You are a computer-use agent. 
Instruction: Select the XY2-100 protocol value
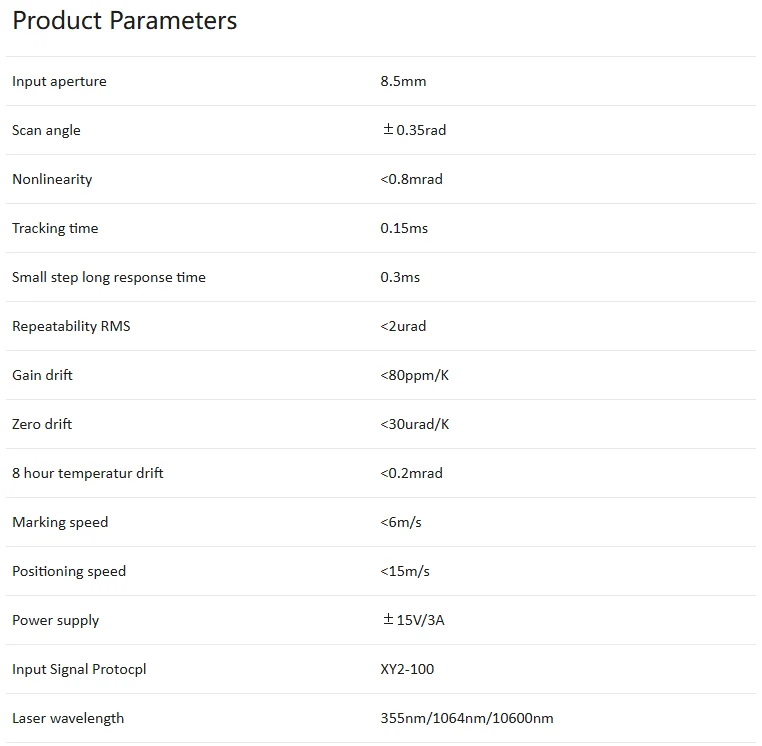[x=407, y=669]
